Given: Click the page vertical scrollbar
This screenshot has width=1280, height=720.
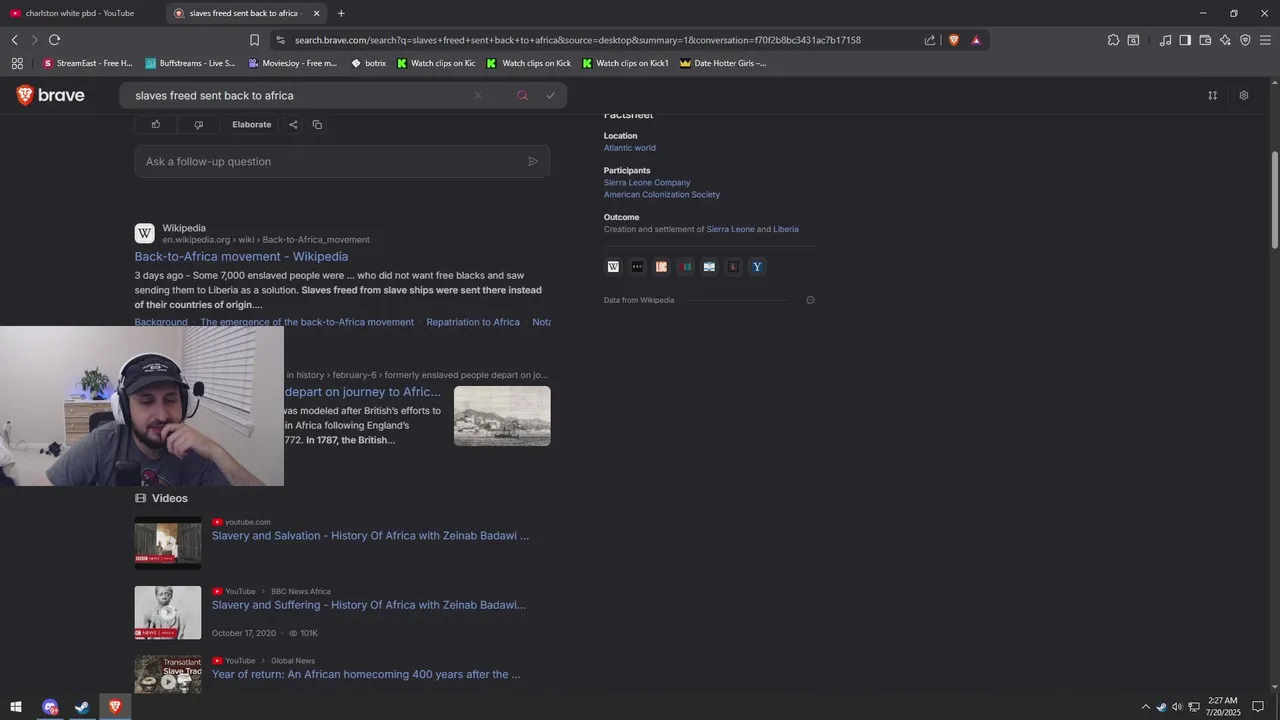Looking at the screenshot, I should click(x=1275, y=200).
